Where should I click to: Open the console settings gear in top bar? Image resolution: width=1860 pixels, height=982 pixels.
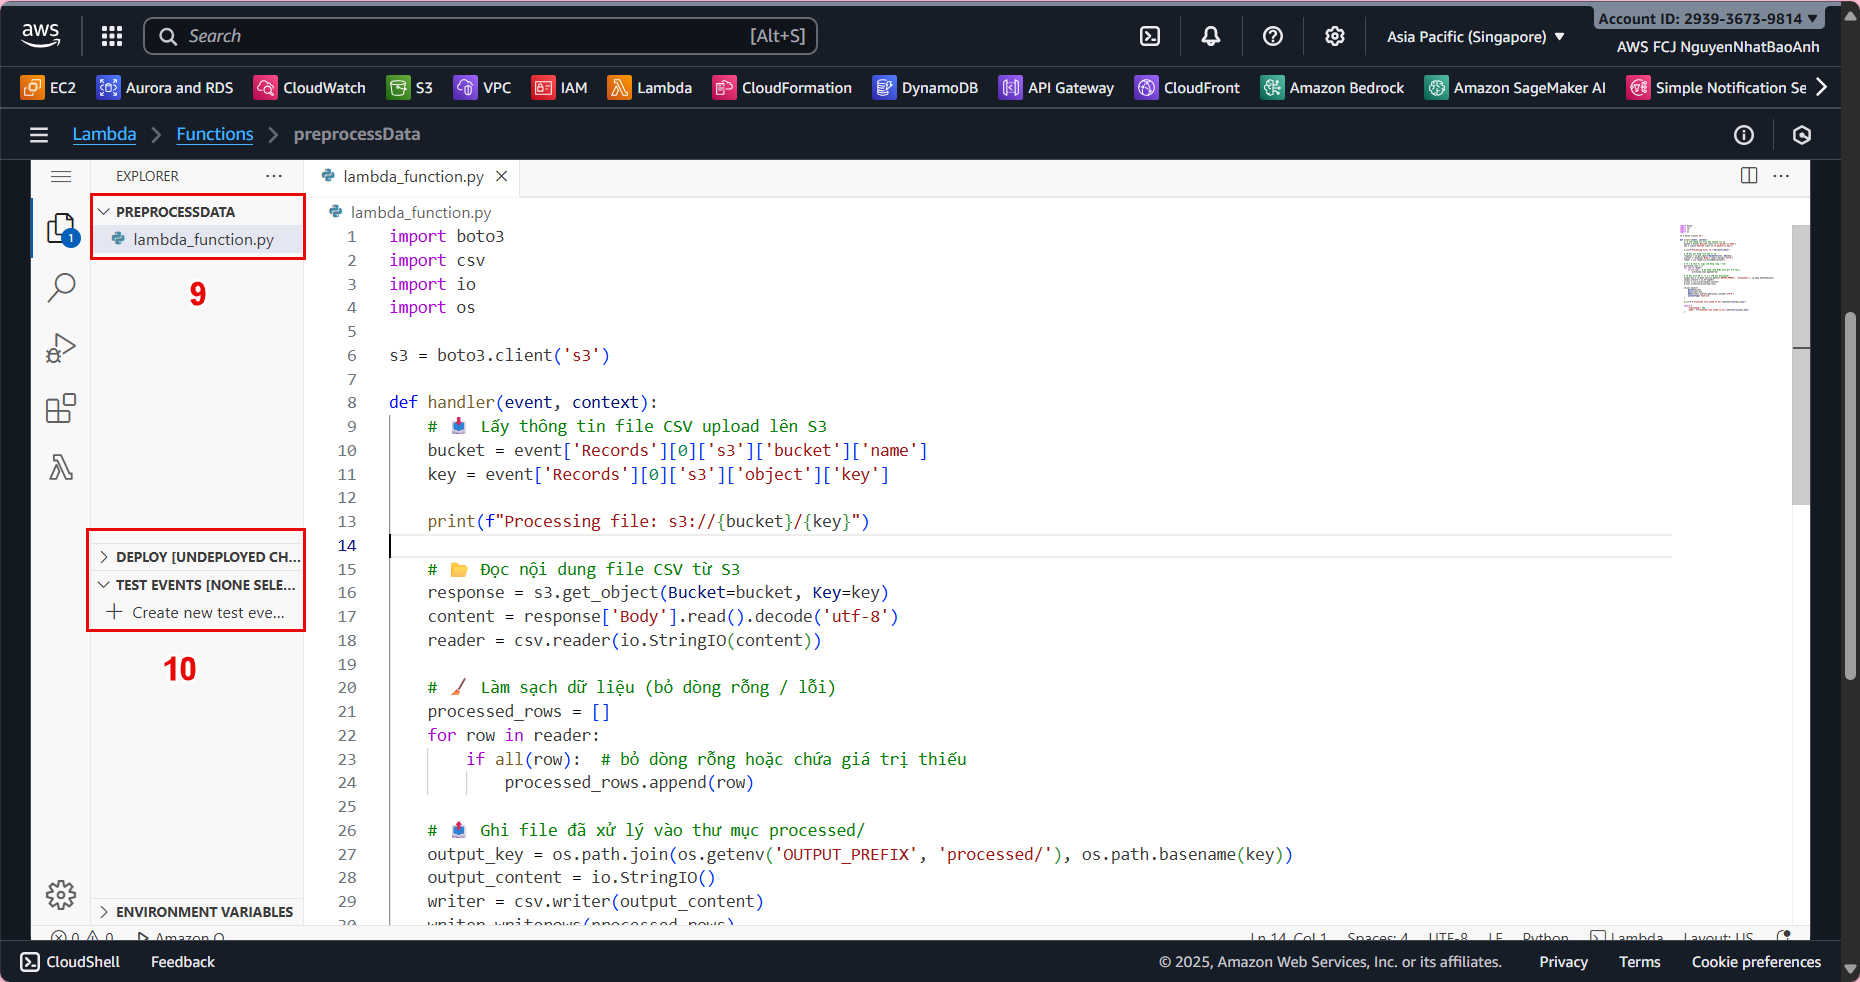tap(1335, 36)
